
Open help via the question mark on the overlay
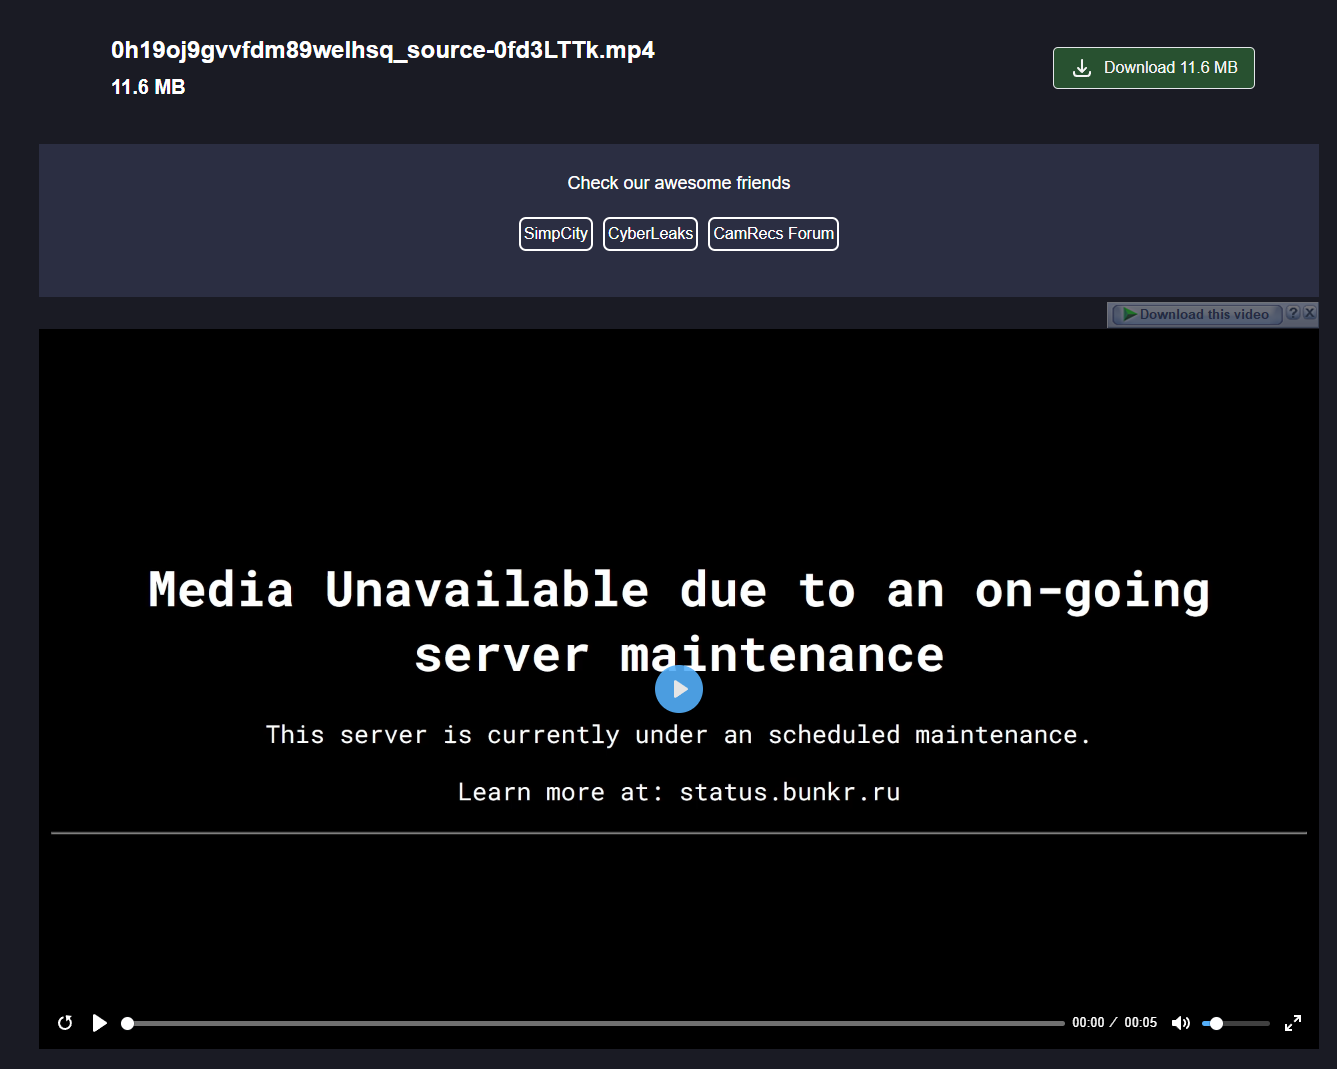(1295, 313)
